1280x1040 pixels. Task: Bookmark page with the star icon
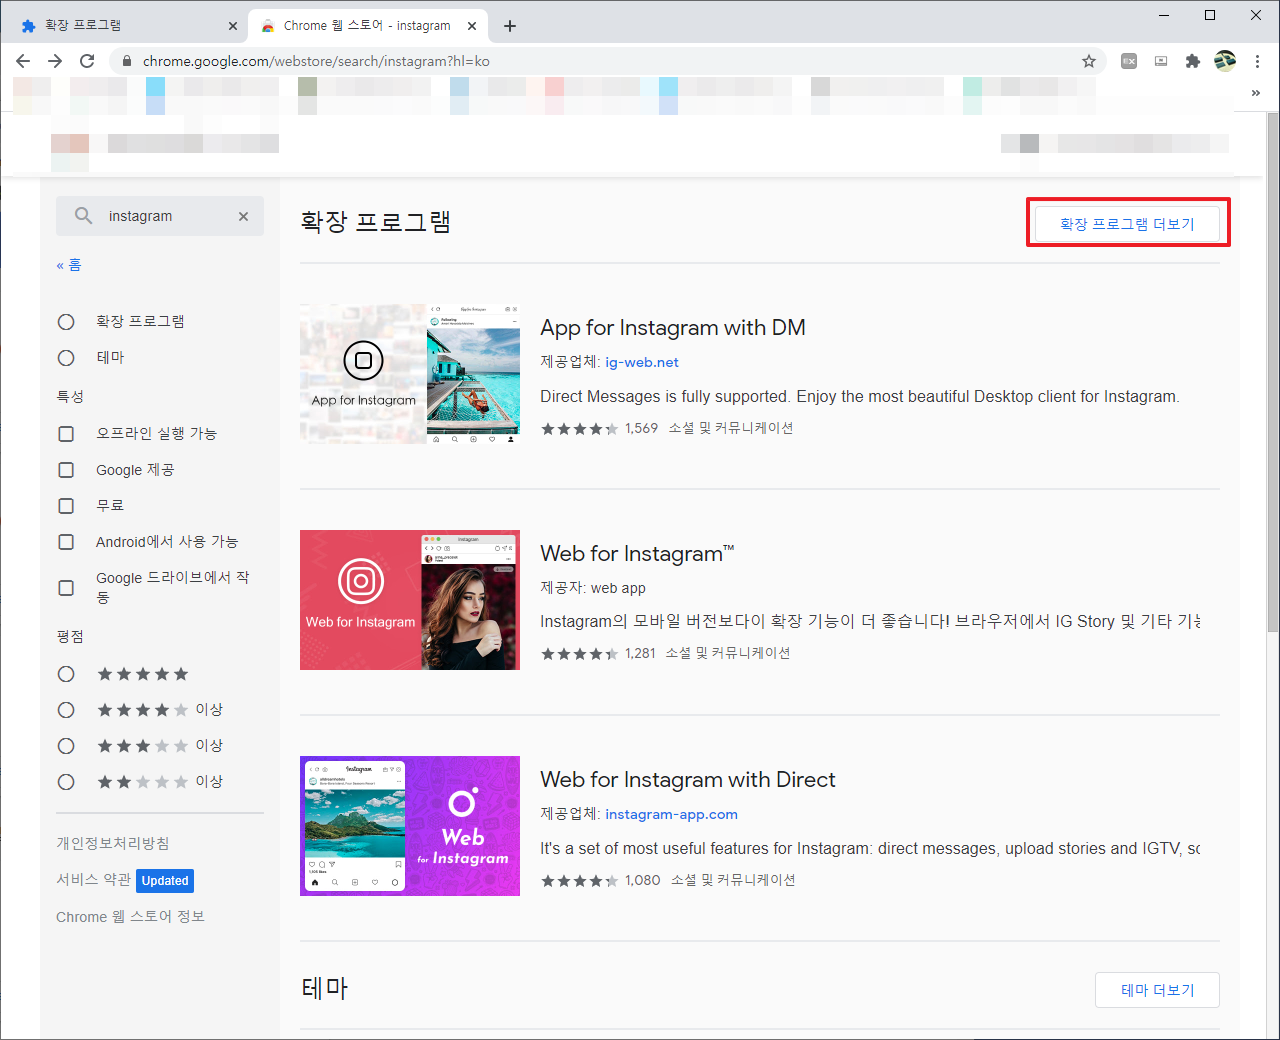pos(1089,61)
